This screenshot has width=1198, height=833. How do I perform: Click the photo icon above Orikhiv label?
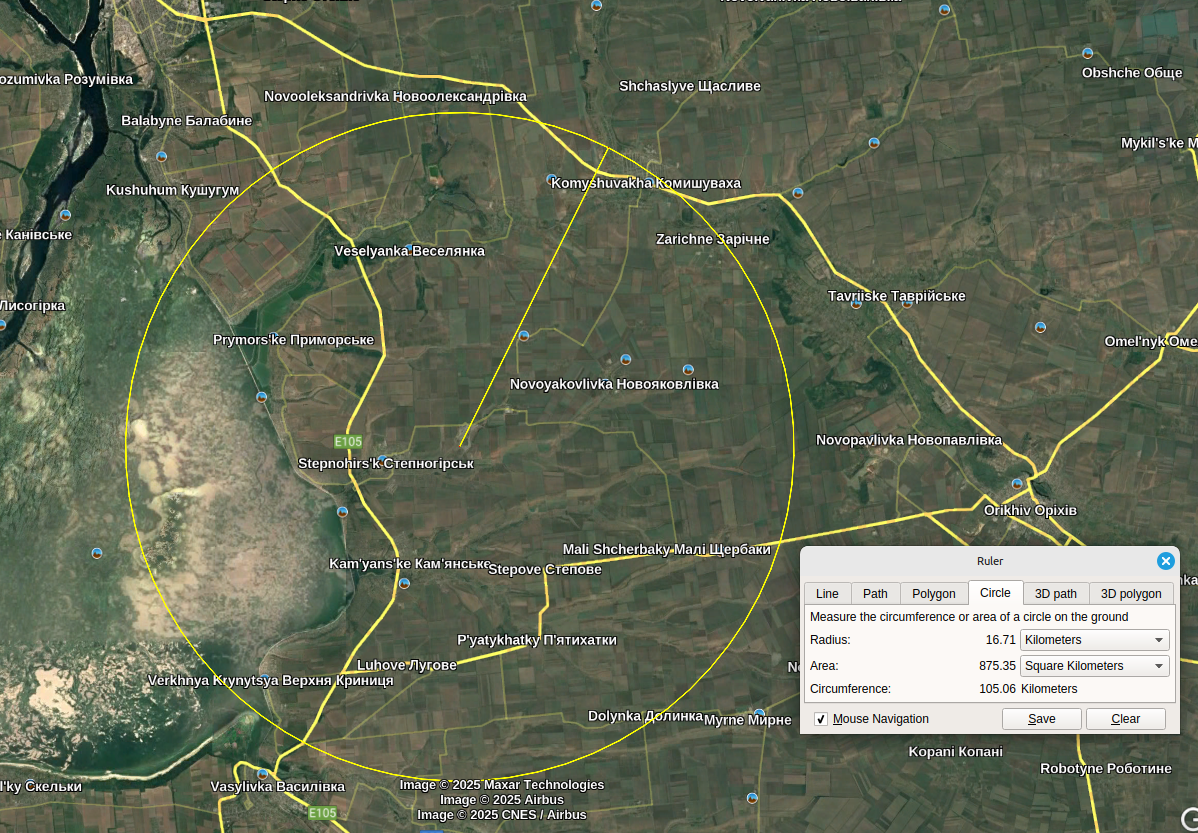1017,484
